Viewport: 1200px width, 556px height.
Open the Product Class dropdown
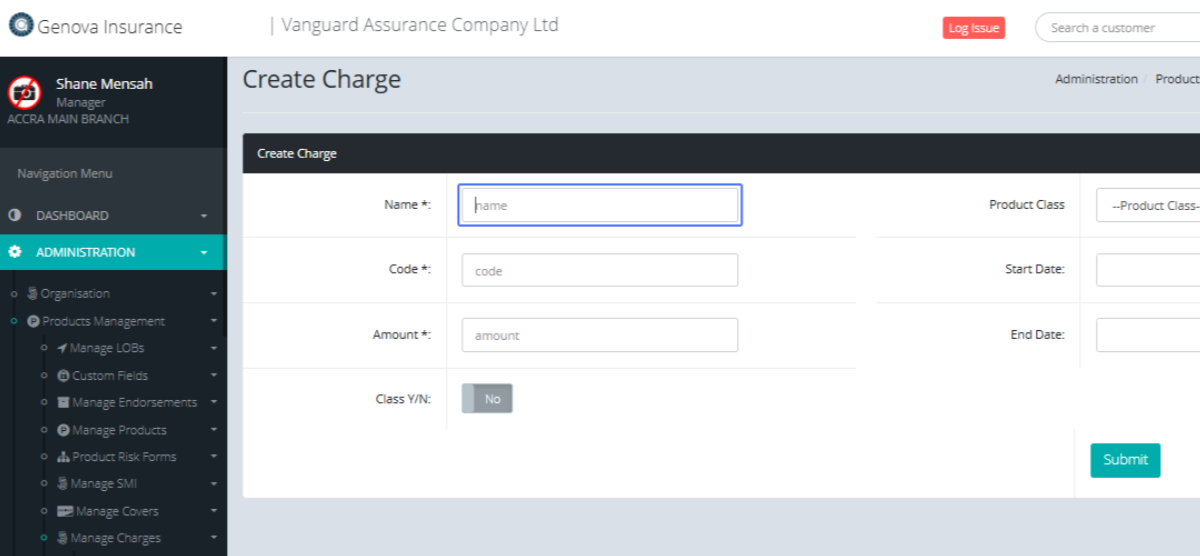tap(1150, 205)
